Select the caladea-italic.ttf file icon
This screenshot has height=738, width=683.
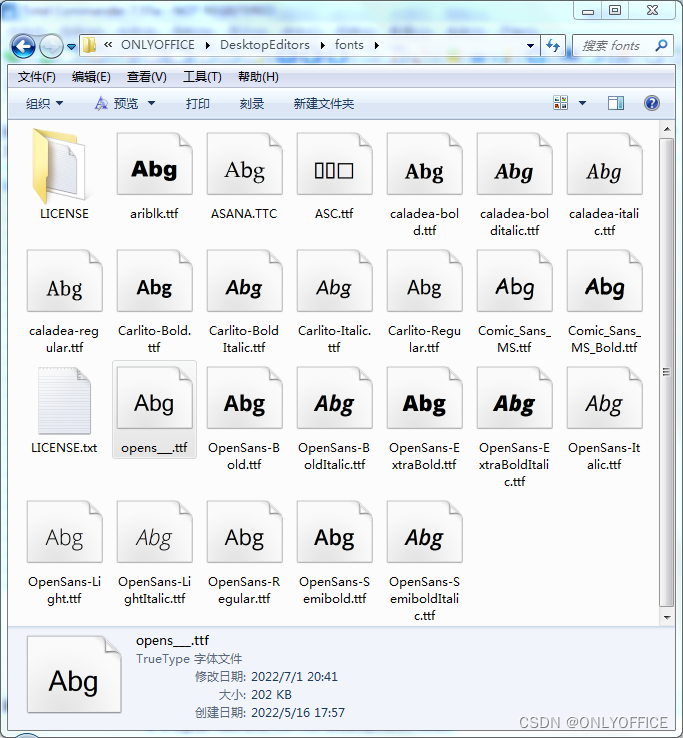click(604, 164)
